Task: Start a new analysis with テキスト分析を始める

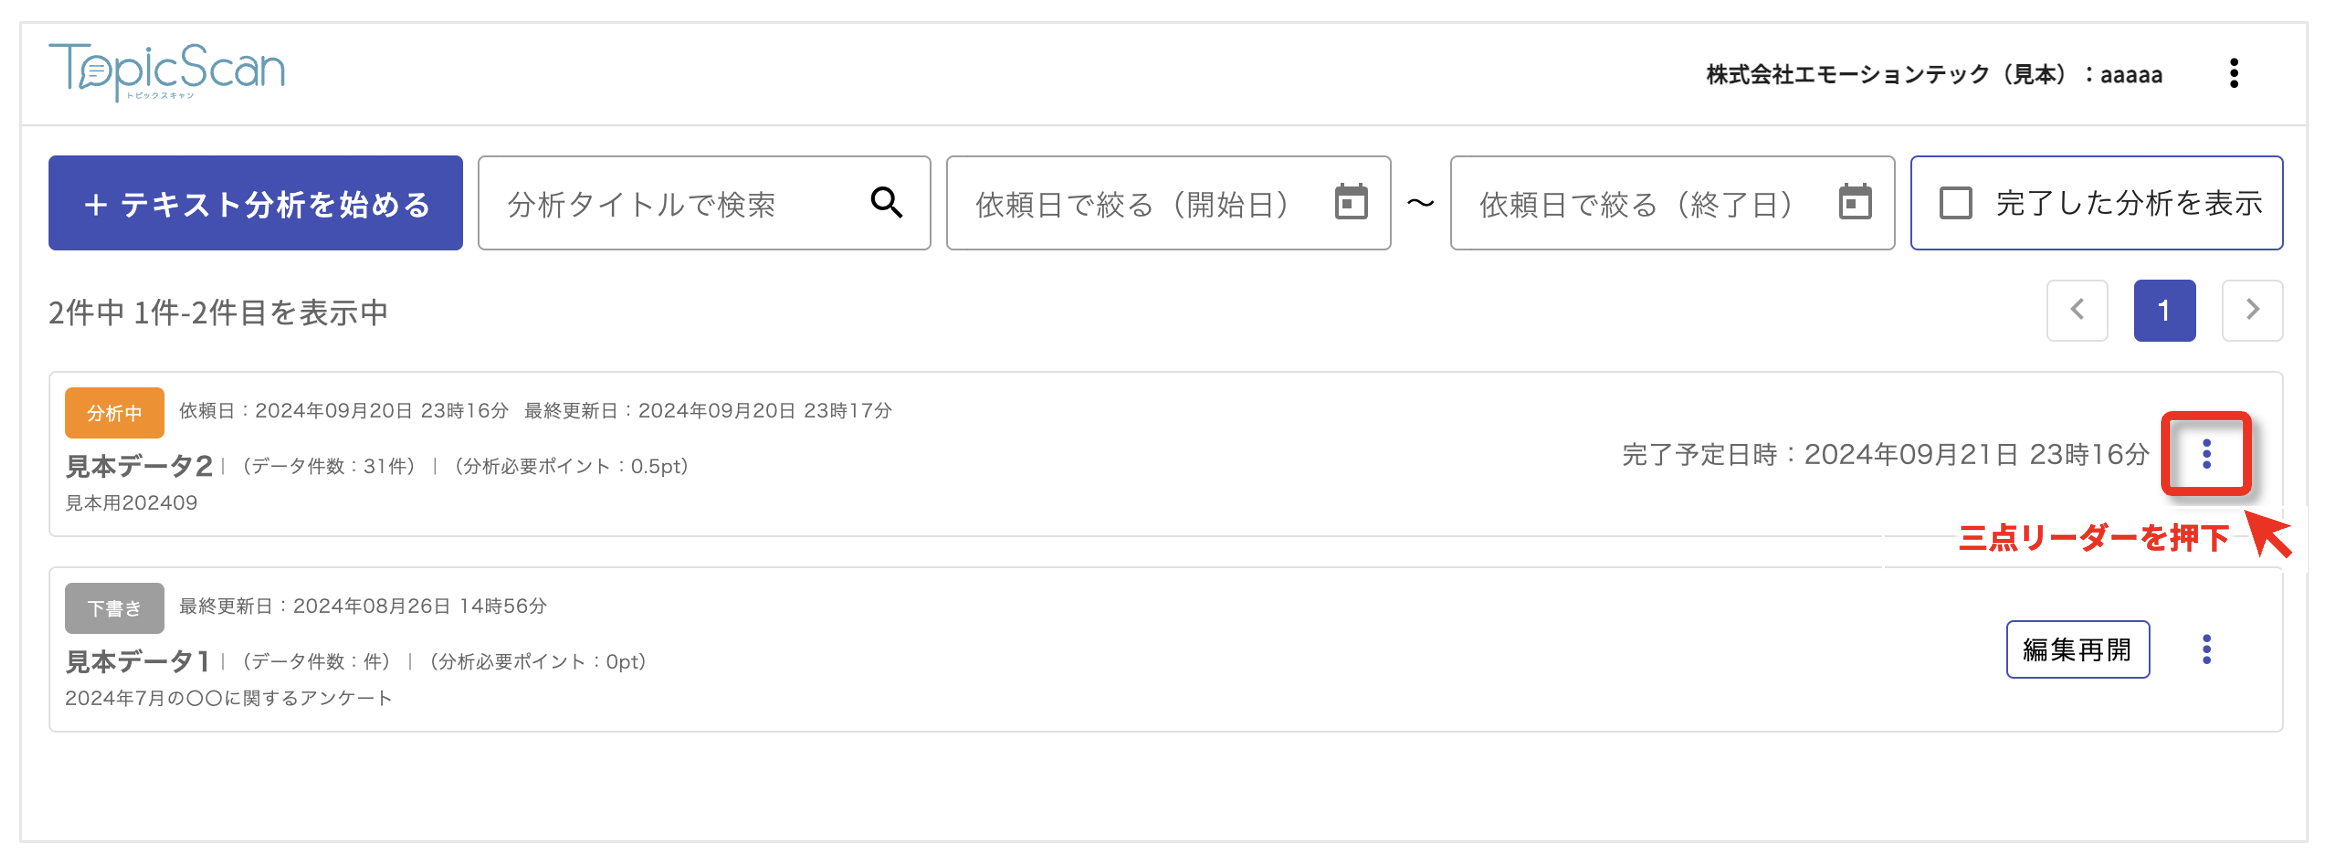Action: (x=255, y=203)
